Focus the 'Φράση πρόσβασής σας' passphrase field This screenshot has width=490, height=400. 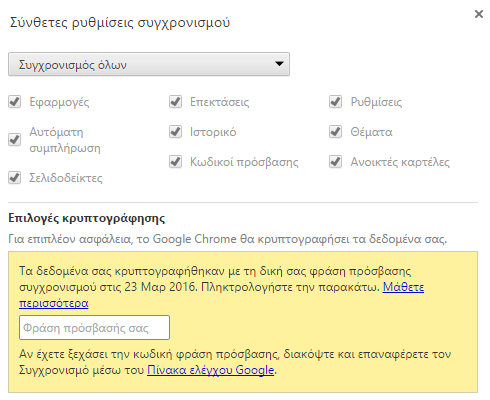(94, 328)
